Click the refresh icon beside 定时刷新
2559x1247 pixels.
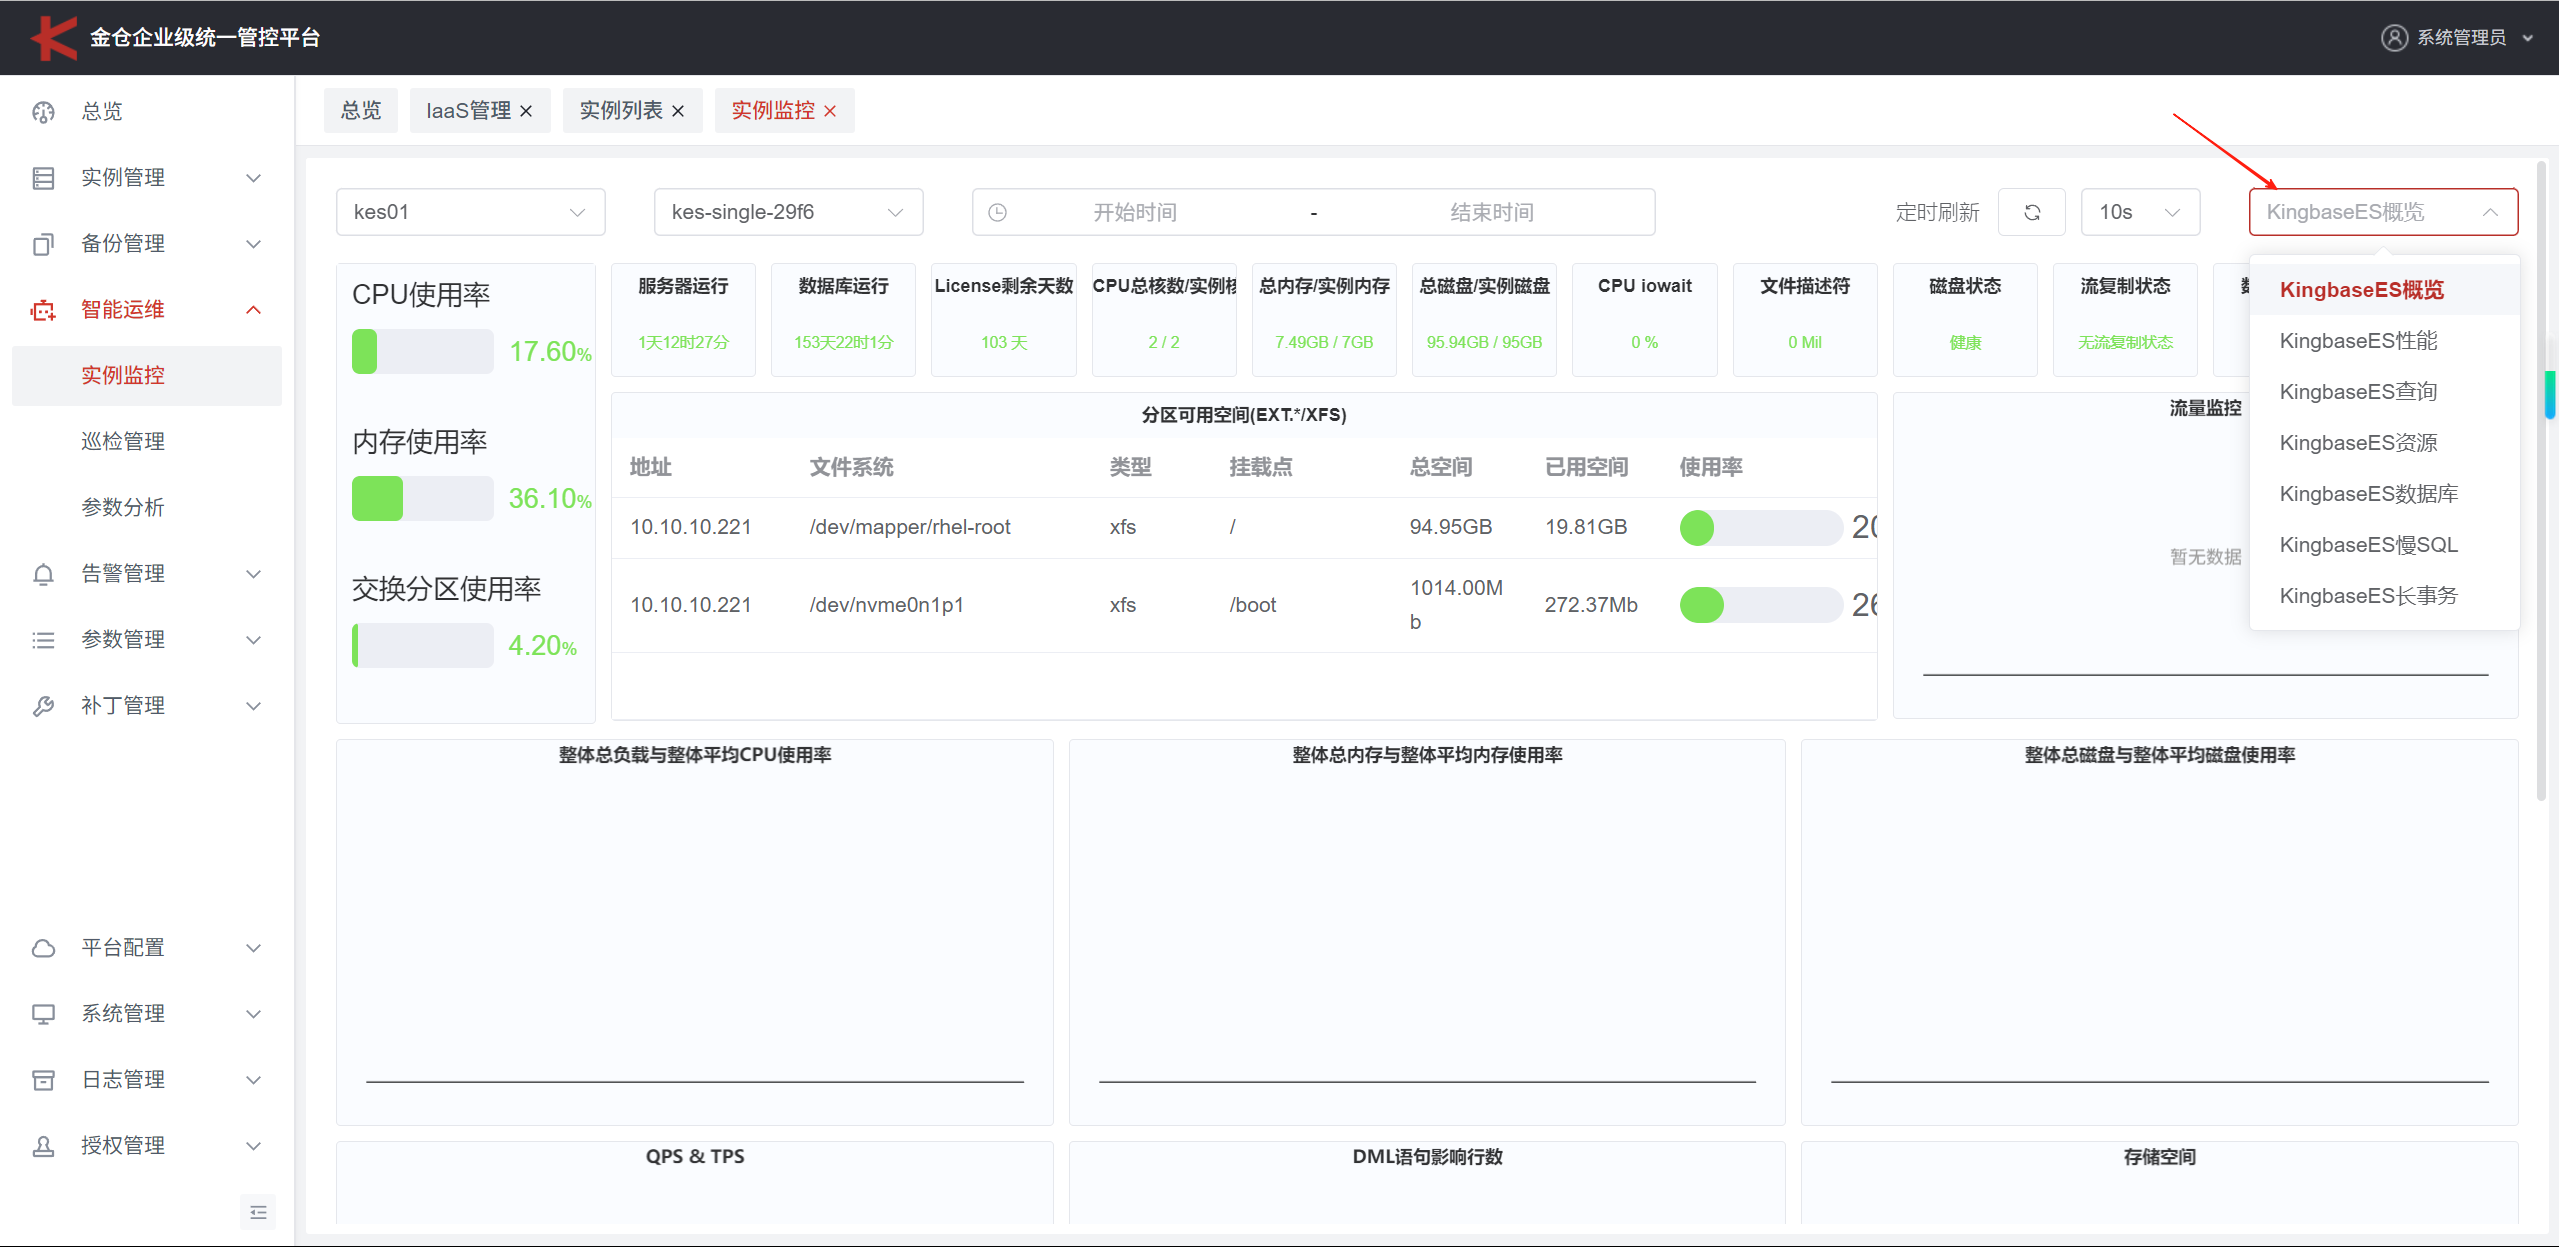[x=2031, y=212]
